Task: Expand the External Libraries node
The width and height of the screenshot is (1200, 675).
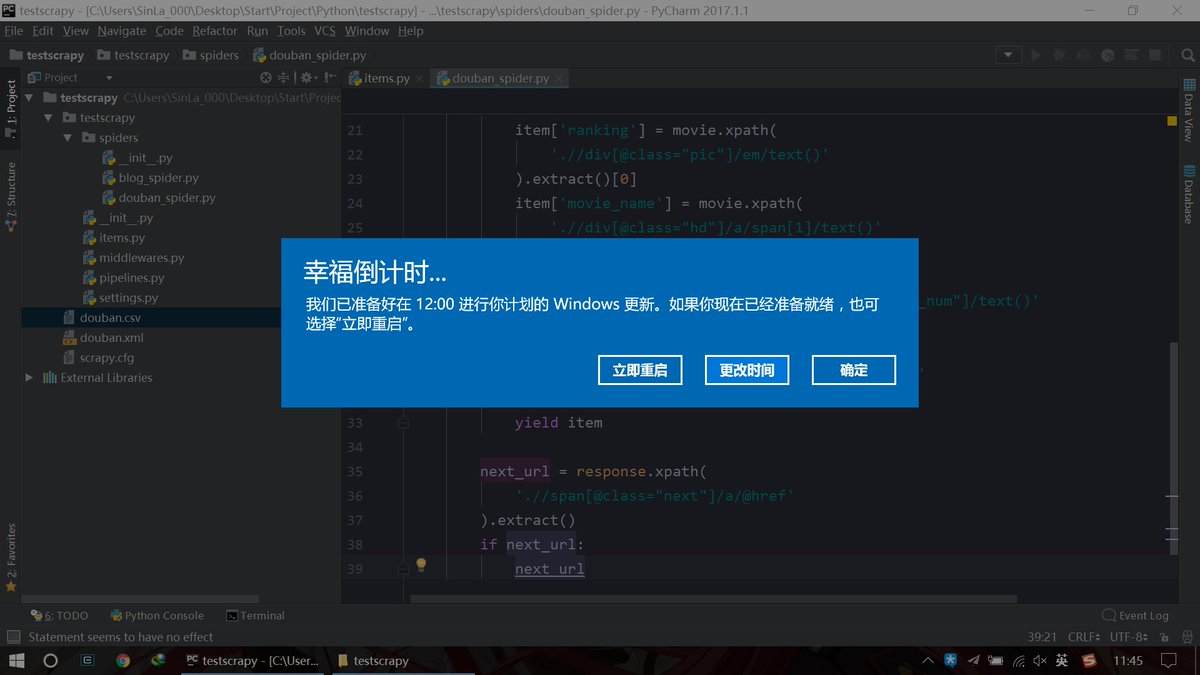Action: pos(30,378)
